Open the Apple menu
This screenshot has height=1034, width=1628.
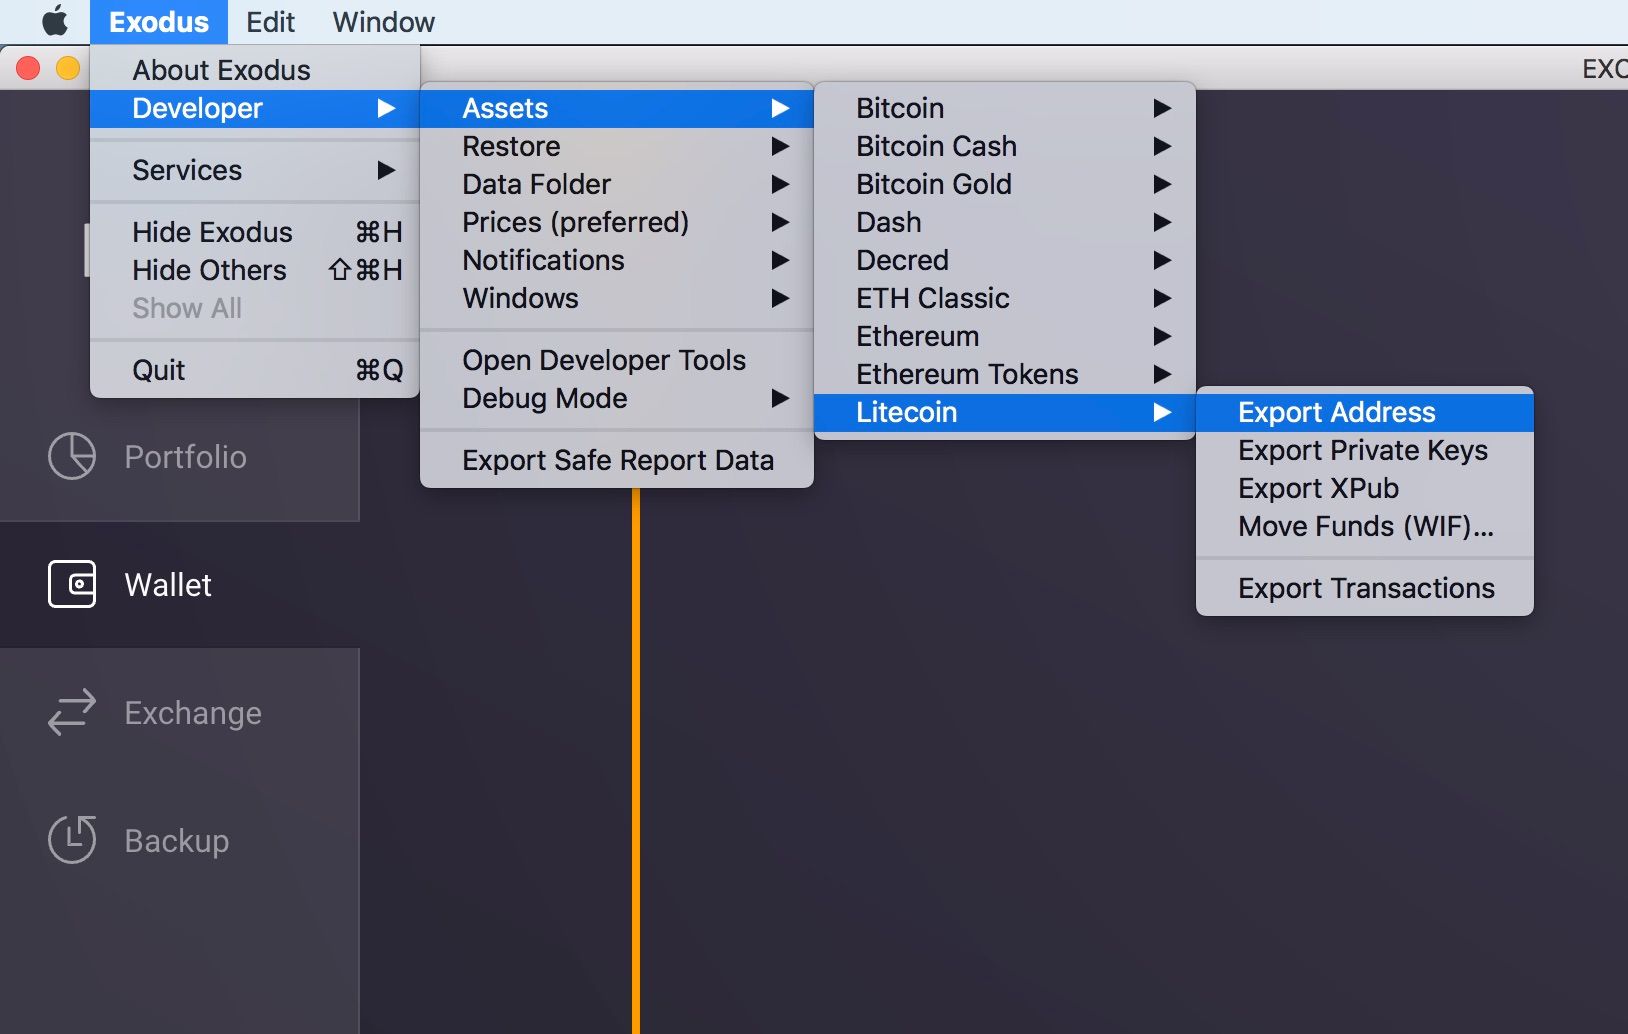[x=54, y=21]
